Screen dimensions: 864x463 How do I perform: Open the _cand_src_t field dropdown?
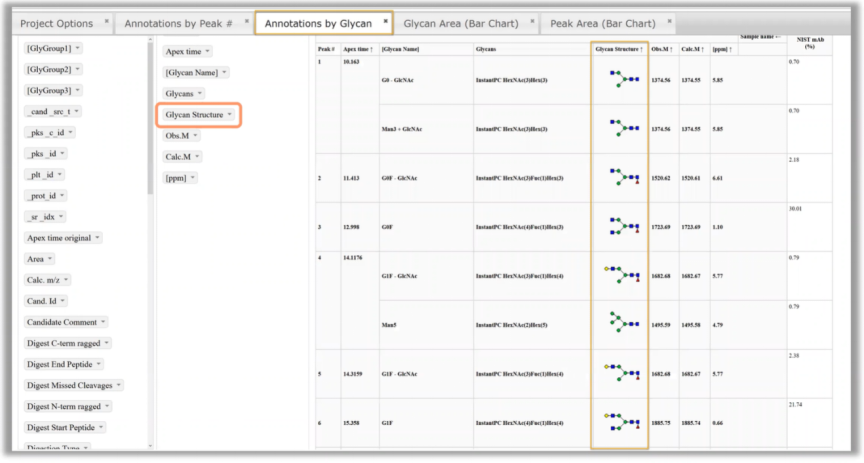point(77,111)
